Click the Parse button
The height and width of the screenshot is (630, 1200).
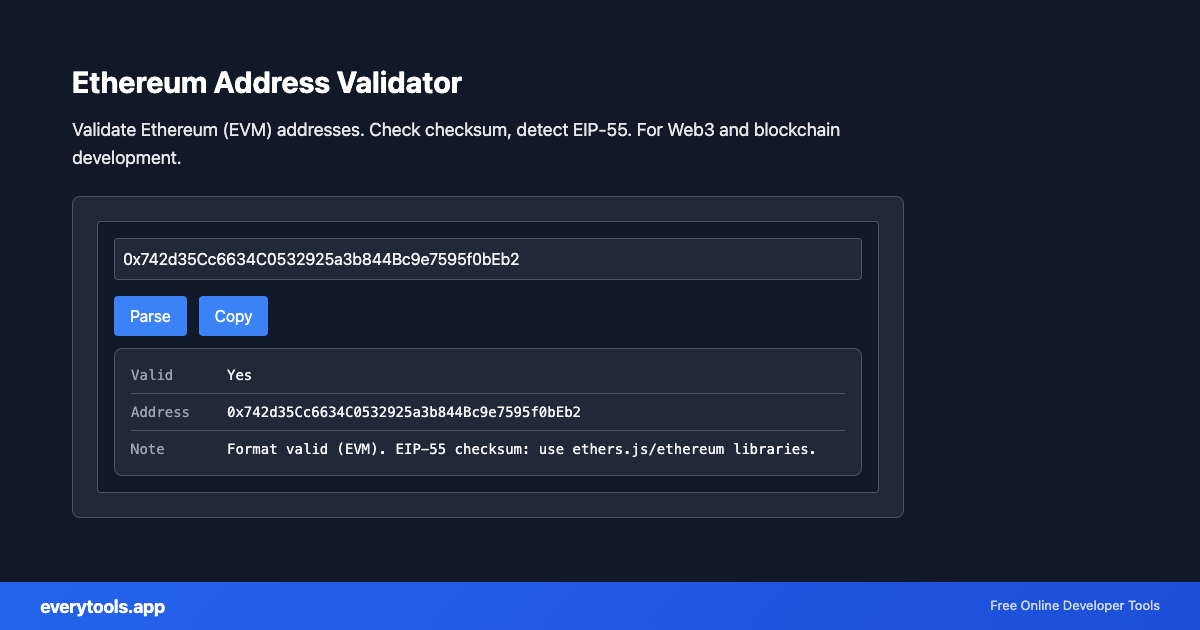click(x=150, y=315)
